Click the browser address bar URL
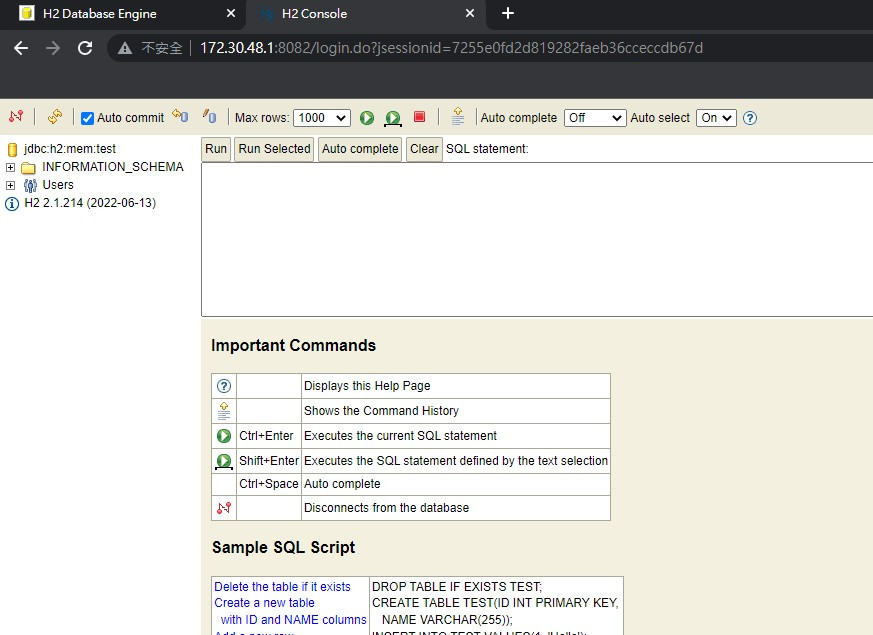The height and width of the screenshot is (635, 873). 451,48
